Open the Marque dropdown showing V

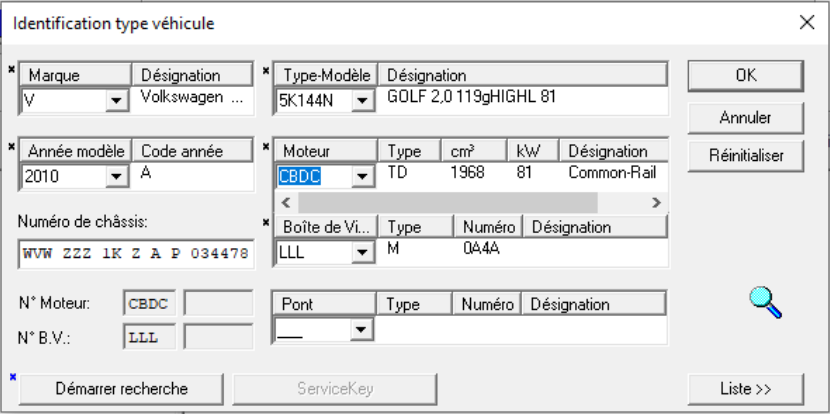tap(116, 100)
